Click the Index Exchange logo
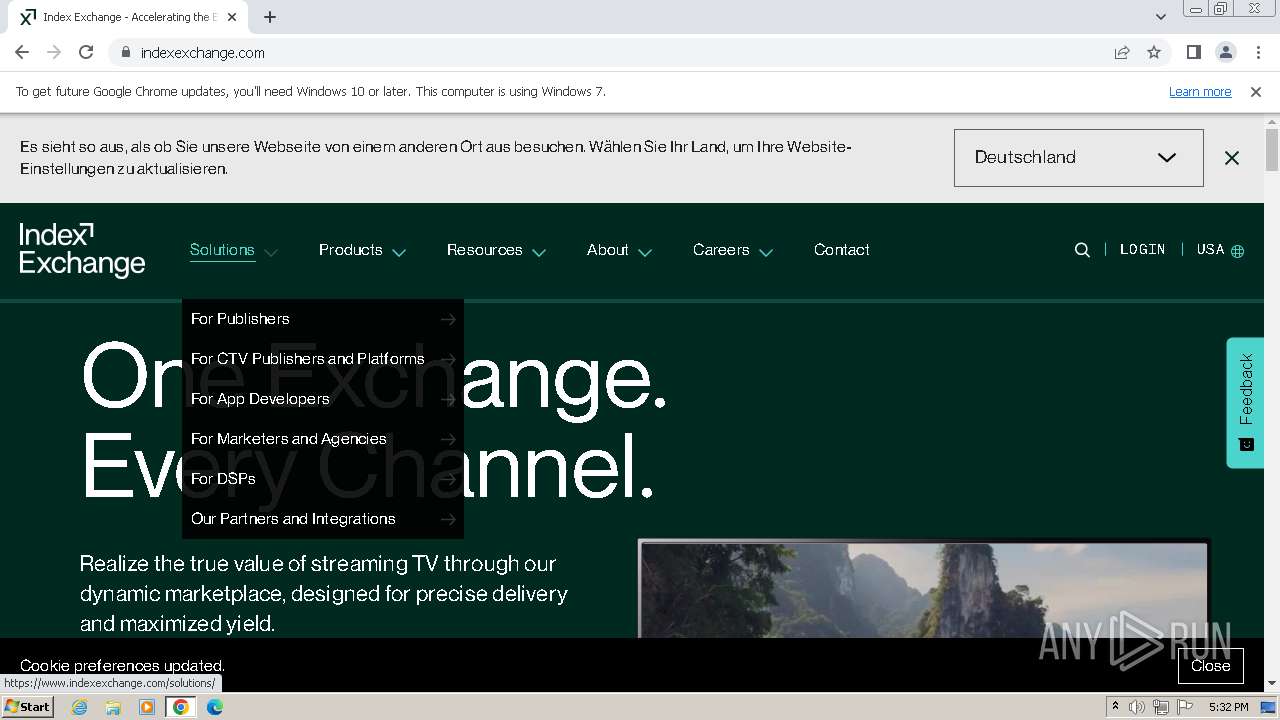 (x=82, y=250)
